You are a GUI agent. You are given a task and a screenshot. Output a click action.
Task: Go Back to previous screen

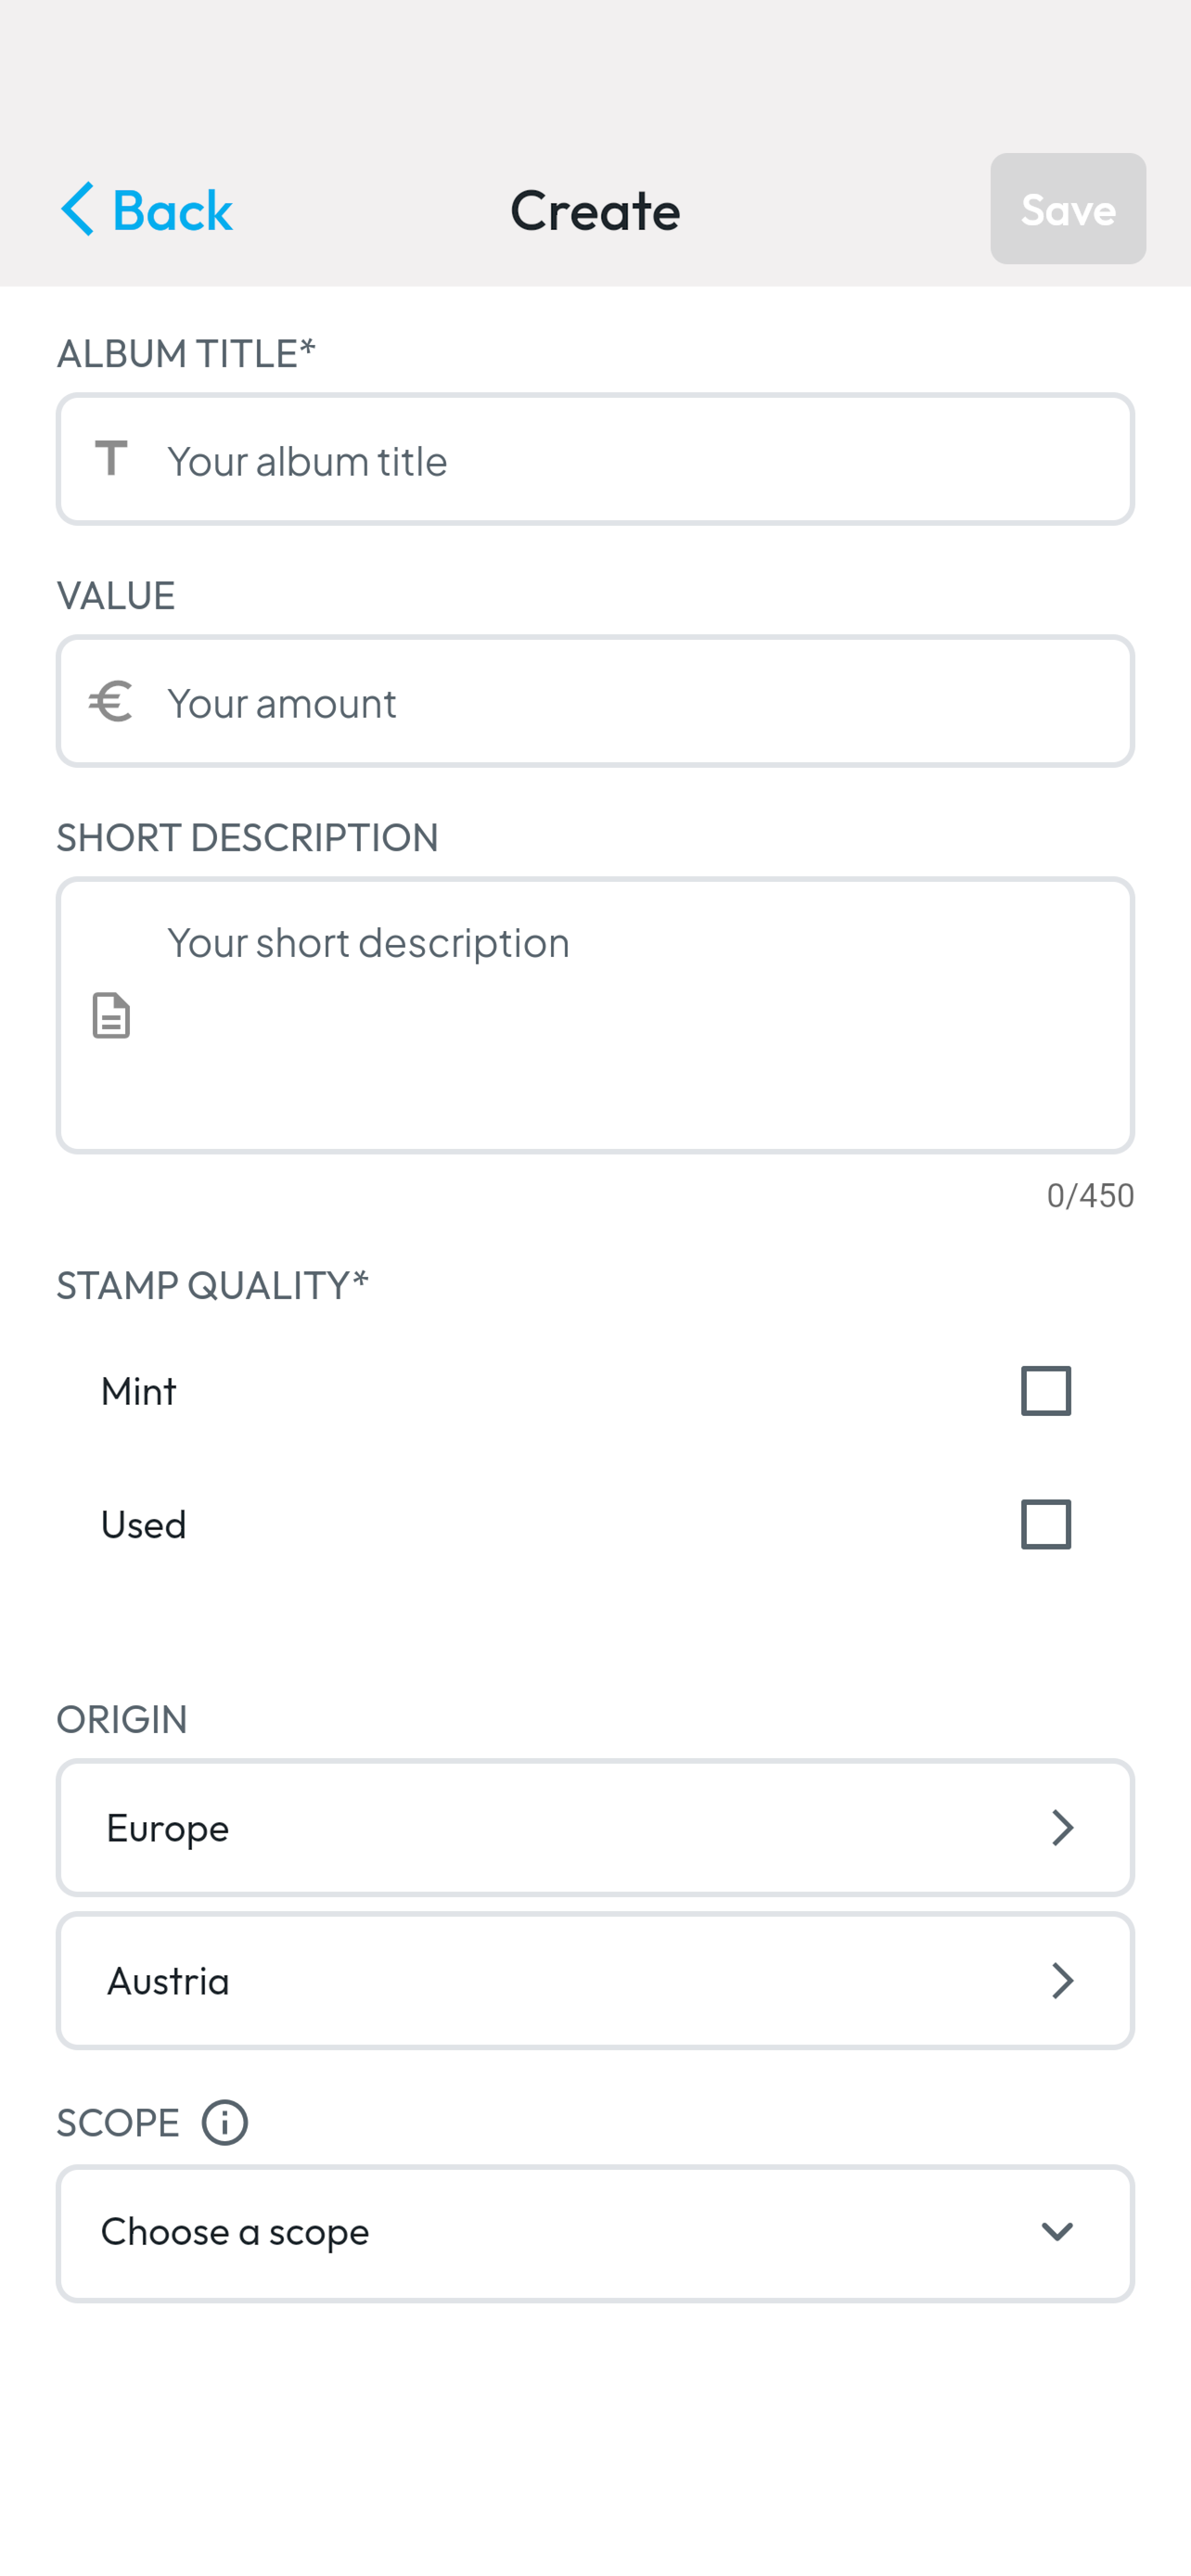point(147,209)
